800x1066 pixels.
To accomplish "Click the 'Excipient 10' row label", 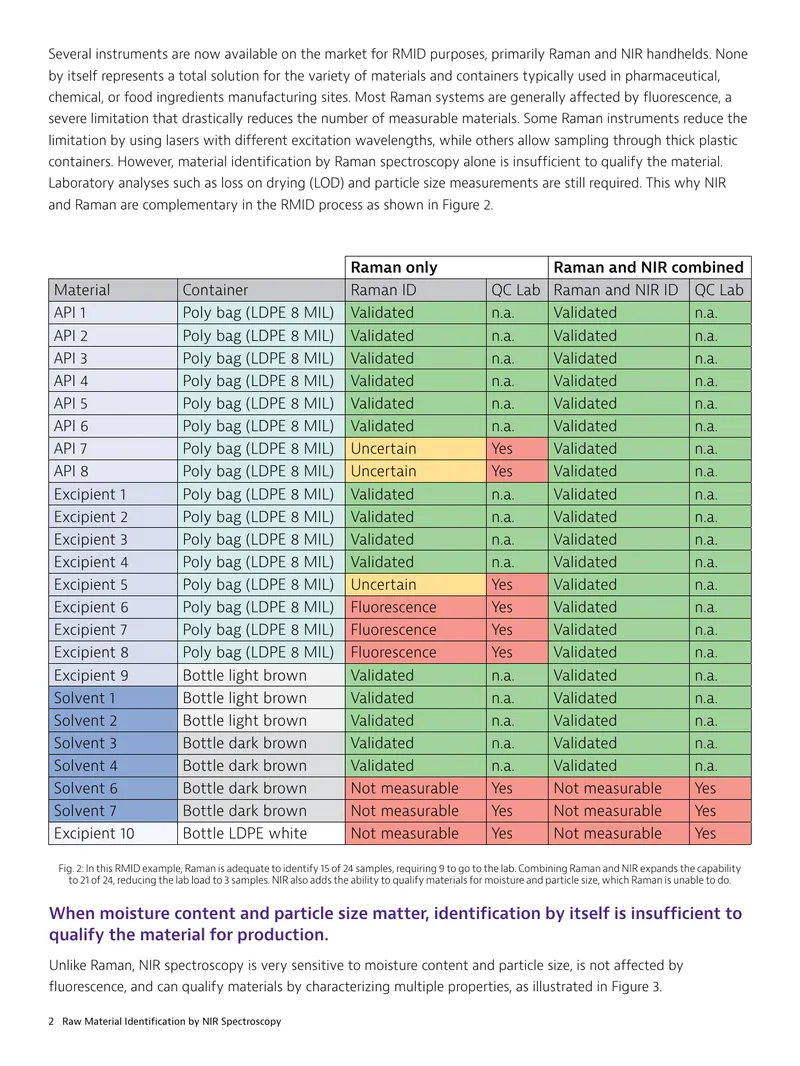I will (x=113, y=833).
